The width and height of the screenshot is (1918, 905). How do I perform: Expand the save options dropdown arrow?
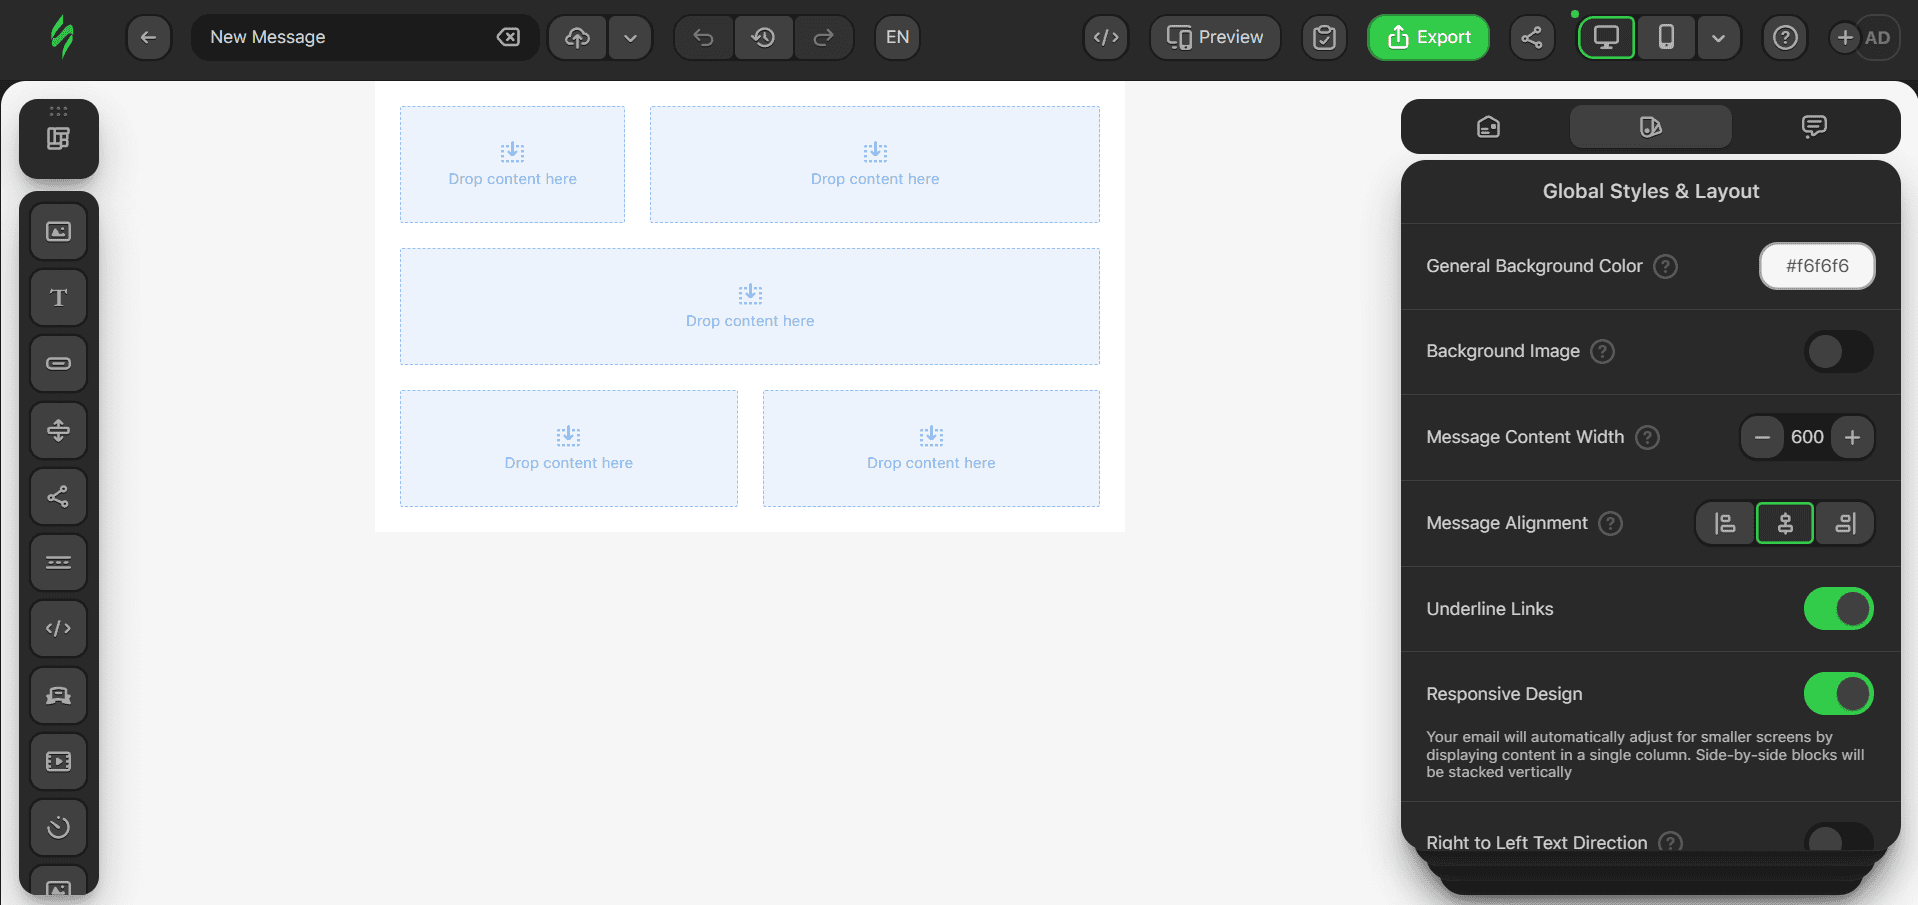(x=630, y=38)
